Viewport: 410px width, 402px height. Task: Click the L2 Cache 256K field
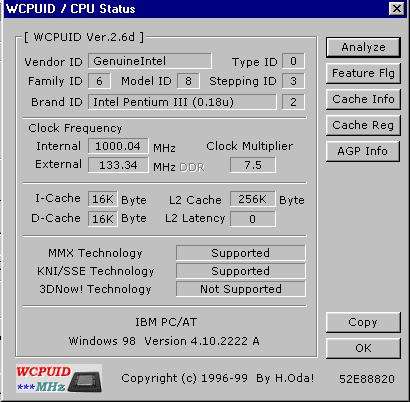[x=253, y=199]
